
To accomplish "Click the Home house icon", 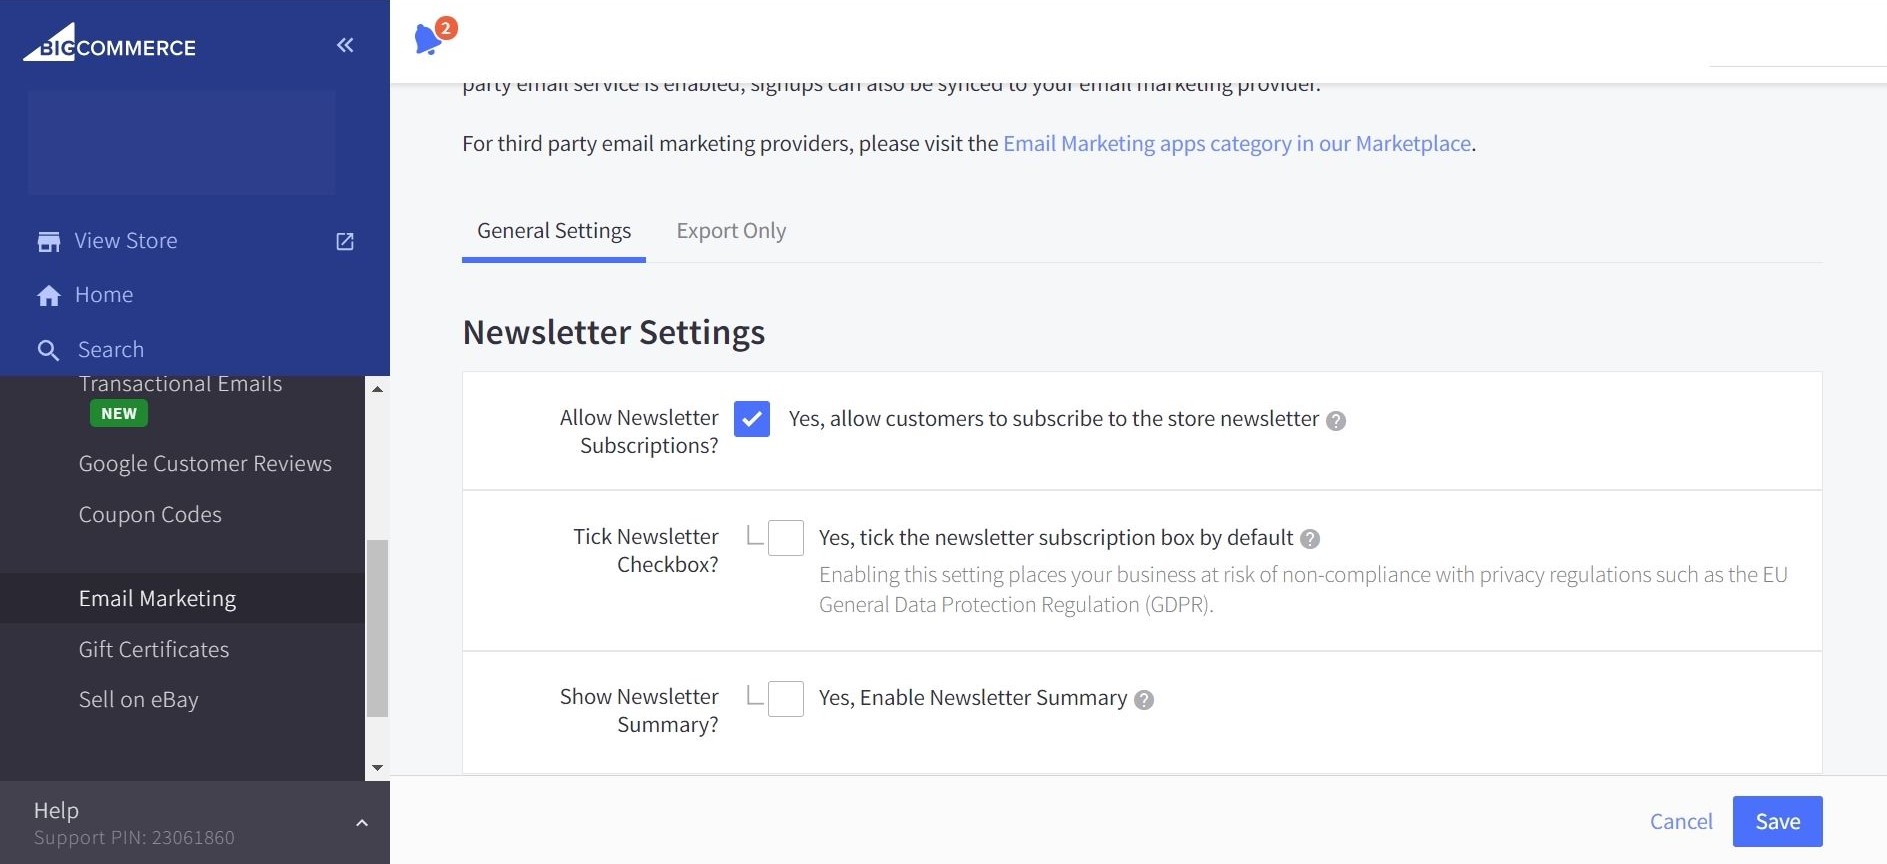I will pos(48,296).
